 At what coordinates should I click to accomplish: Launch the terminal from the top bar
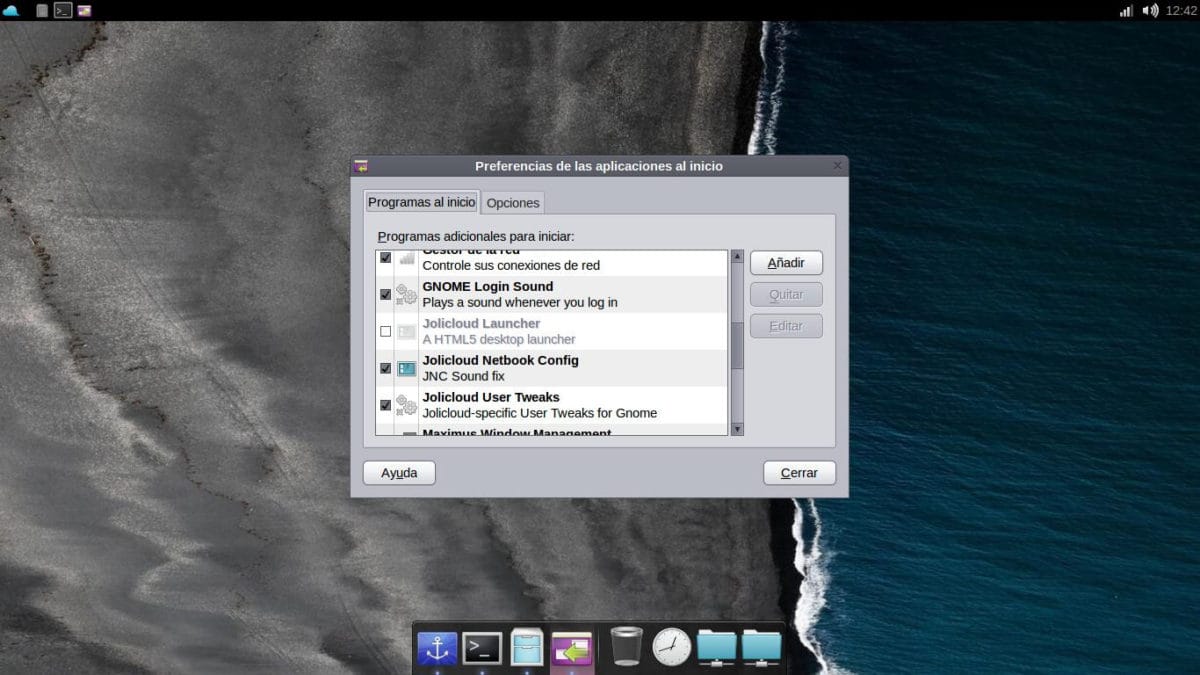[63, 11]
